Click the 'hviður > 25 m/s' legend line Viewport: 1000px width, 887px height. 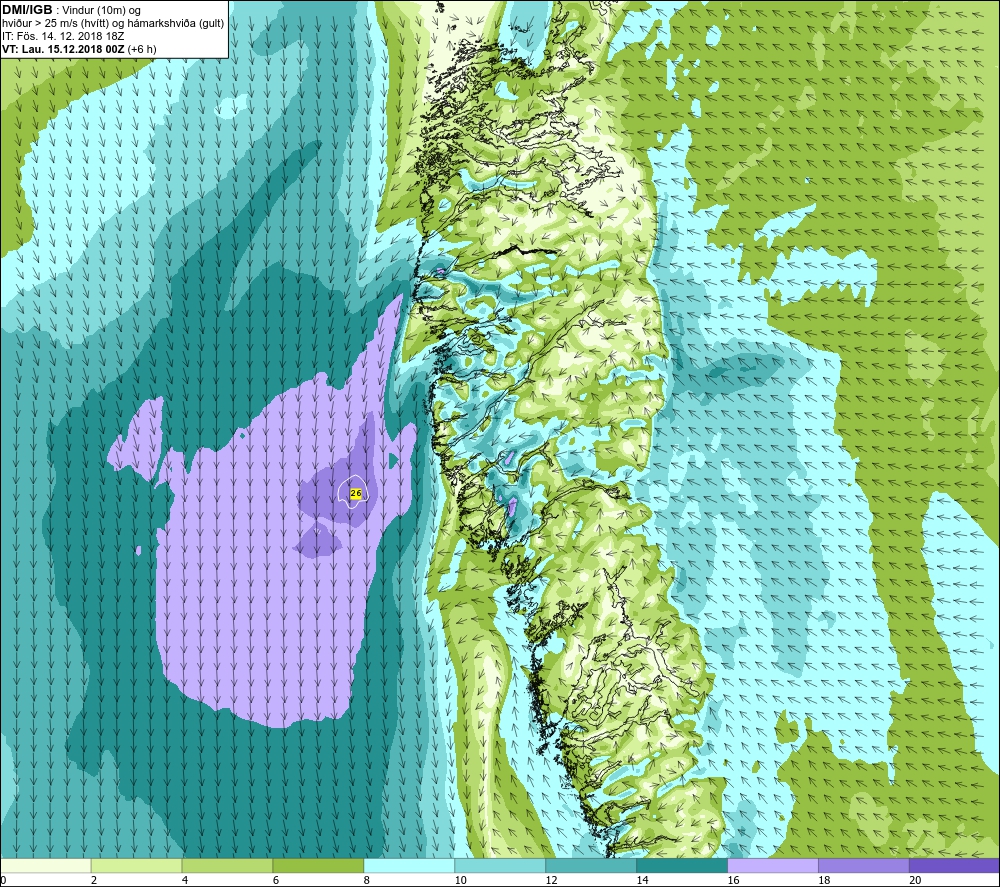114,24
